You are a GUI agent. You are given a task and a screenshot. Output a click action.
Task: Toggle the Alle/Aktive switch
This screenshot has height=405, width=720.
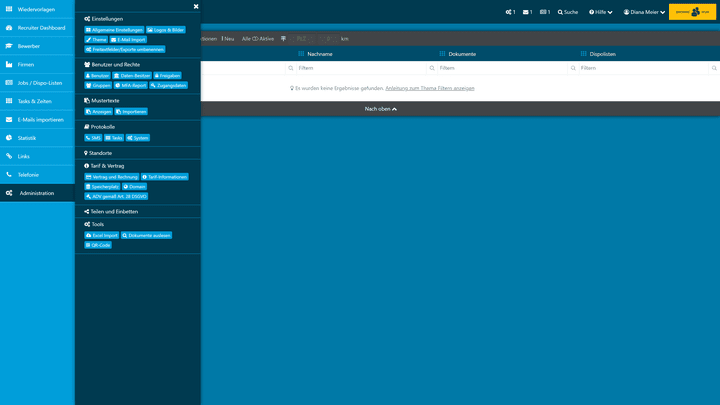click(x=255, y=38)
